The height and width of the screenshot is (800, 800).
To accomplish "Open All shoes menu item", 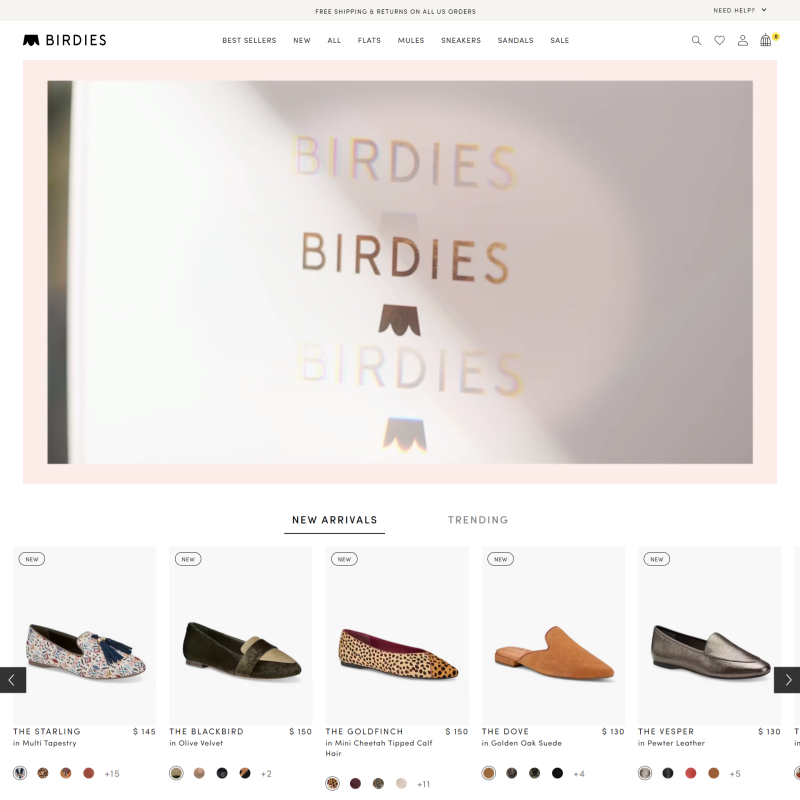I will point(334,40).
